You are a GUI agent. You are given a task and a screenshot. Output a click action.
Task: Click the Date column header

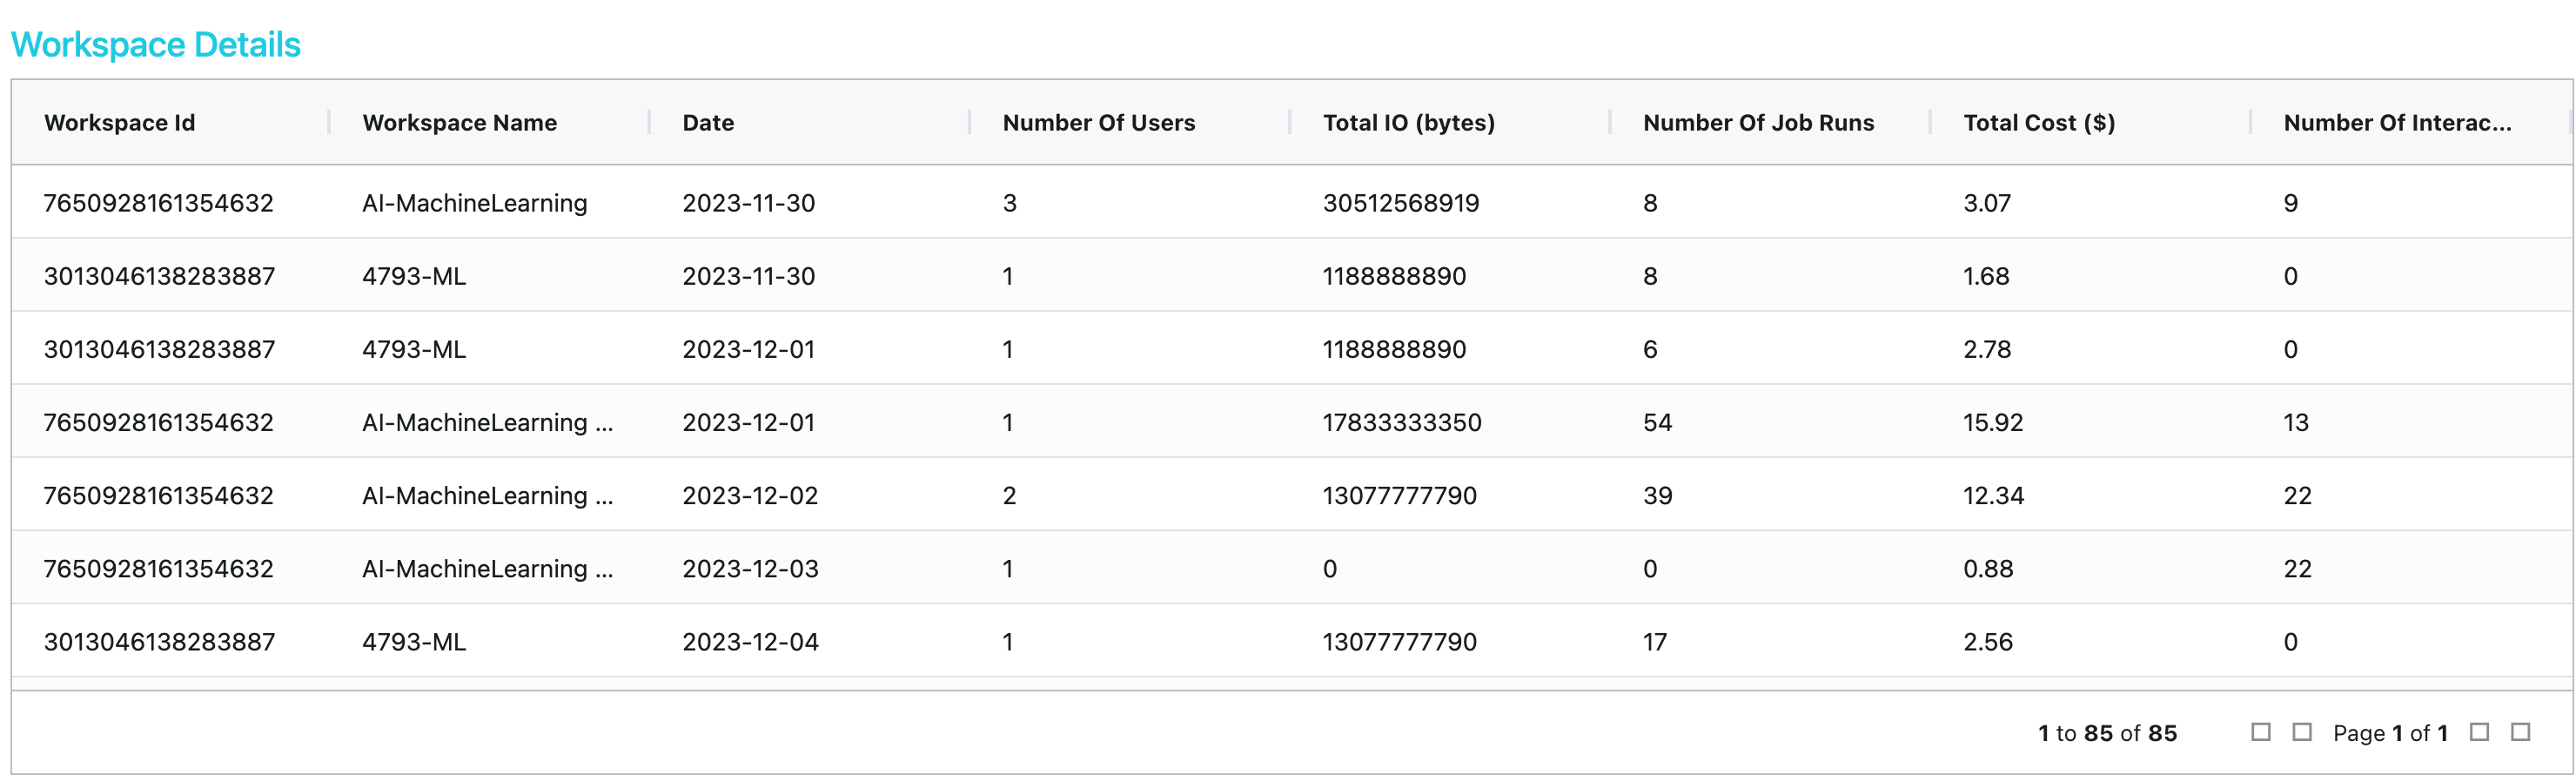(x=708, y=123)
